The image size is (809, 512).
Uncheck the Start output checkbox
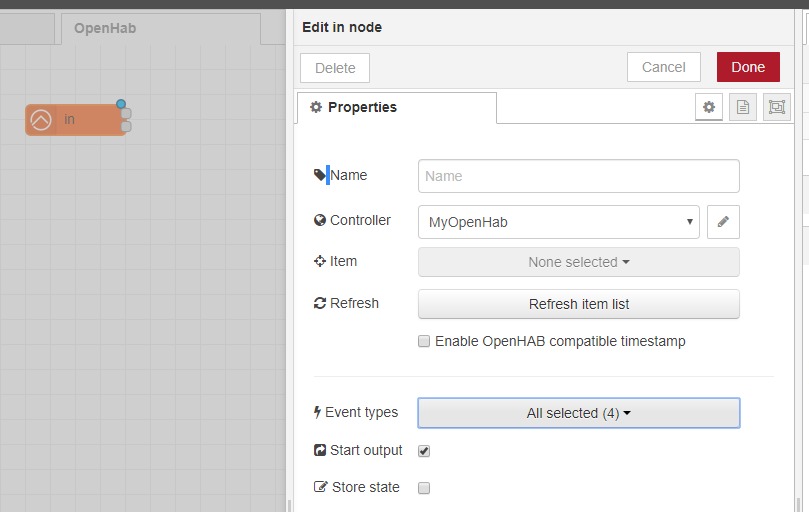pos(424,451)
